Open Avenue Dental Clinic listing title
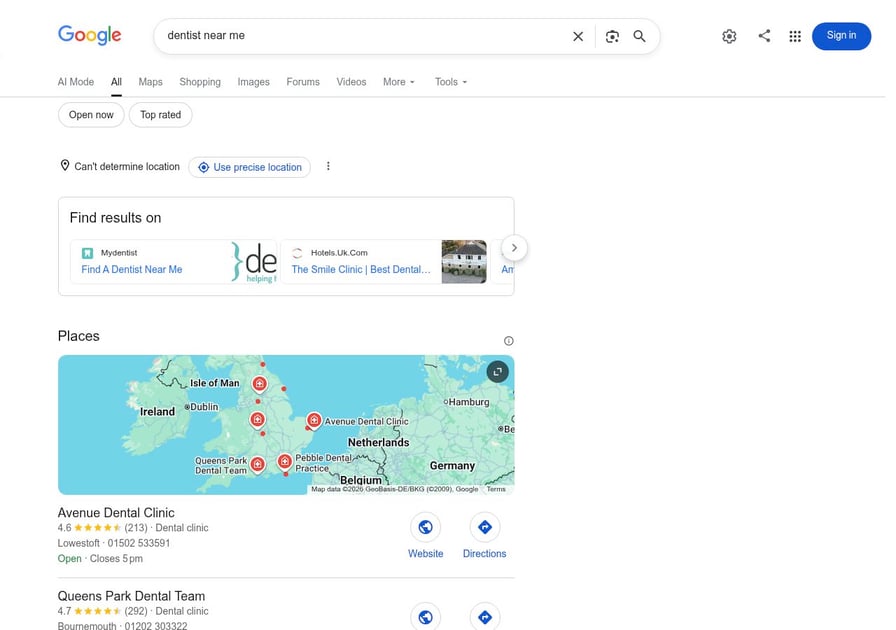 pos(116,513)
